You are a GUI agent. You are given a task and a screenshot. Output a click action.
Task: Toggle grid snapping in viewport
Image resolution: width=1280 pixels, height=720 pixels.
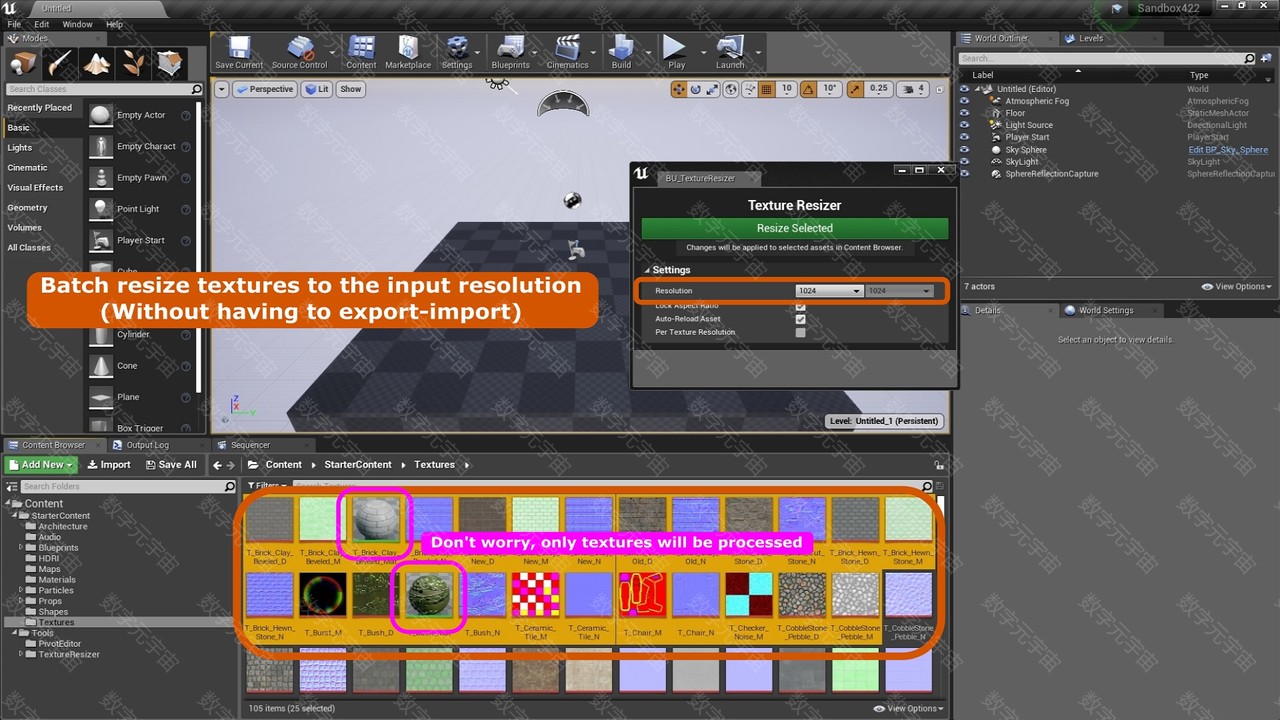(x=767, y=89)
